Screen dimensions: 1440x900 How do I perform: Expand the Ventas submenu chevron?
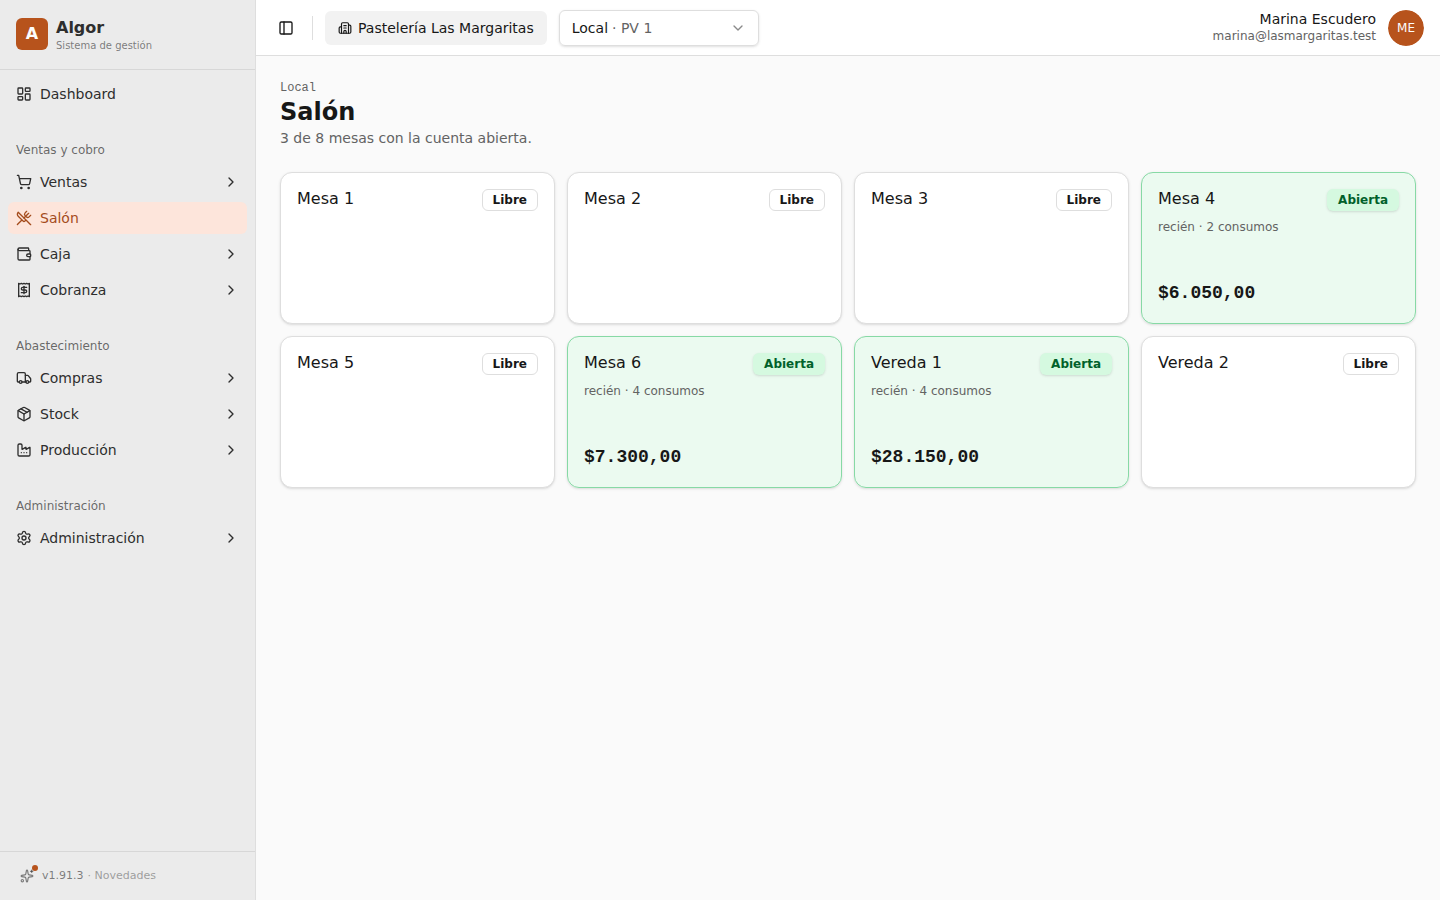coord(231,182)
